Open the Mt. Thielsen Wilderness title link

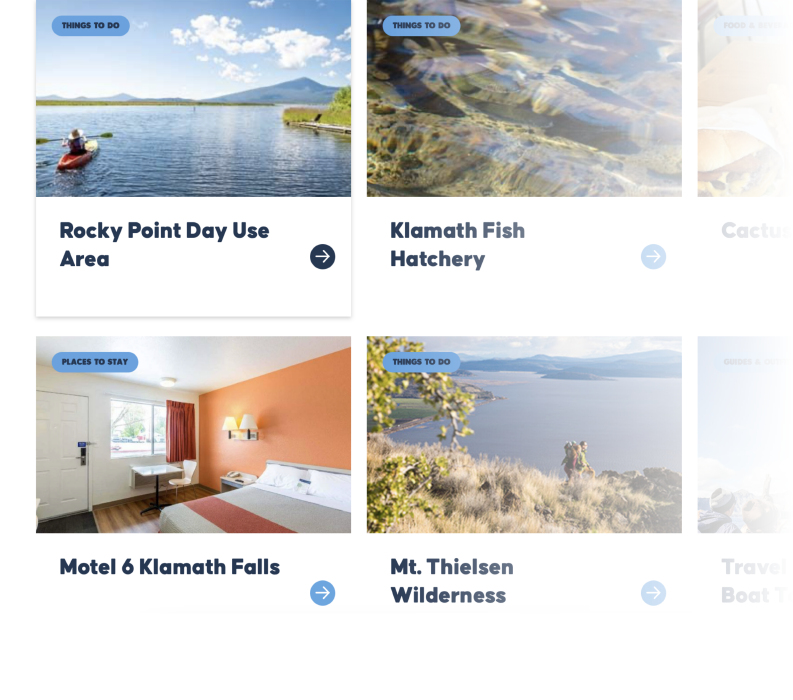click(x=452, y=581)
